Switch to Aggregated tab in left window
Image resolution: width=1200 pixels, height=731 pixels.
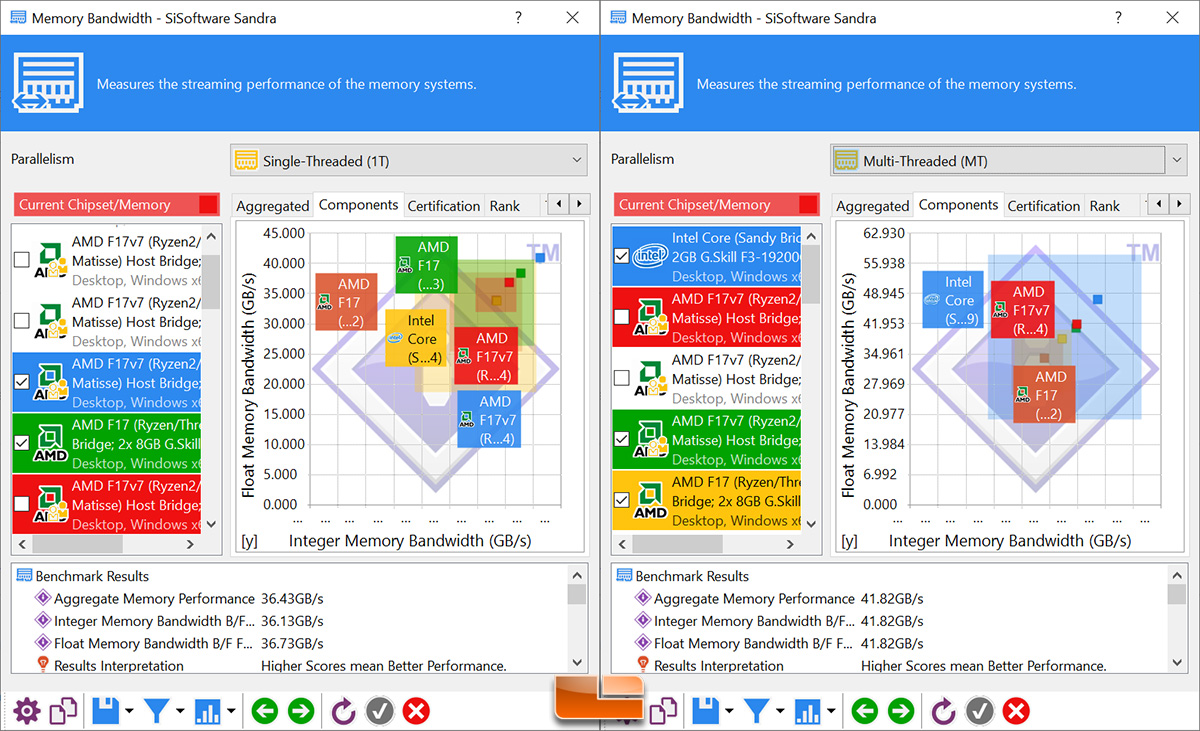coord(272,206)
